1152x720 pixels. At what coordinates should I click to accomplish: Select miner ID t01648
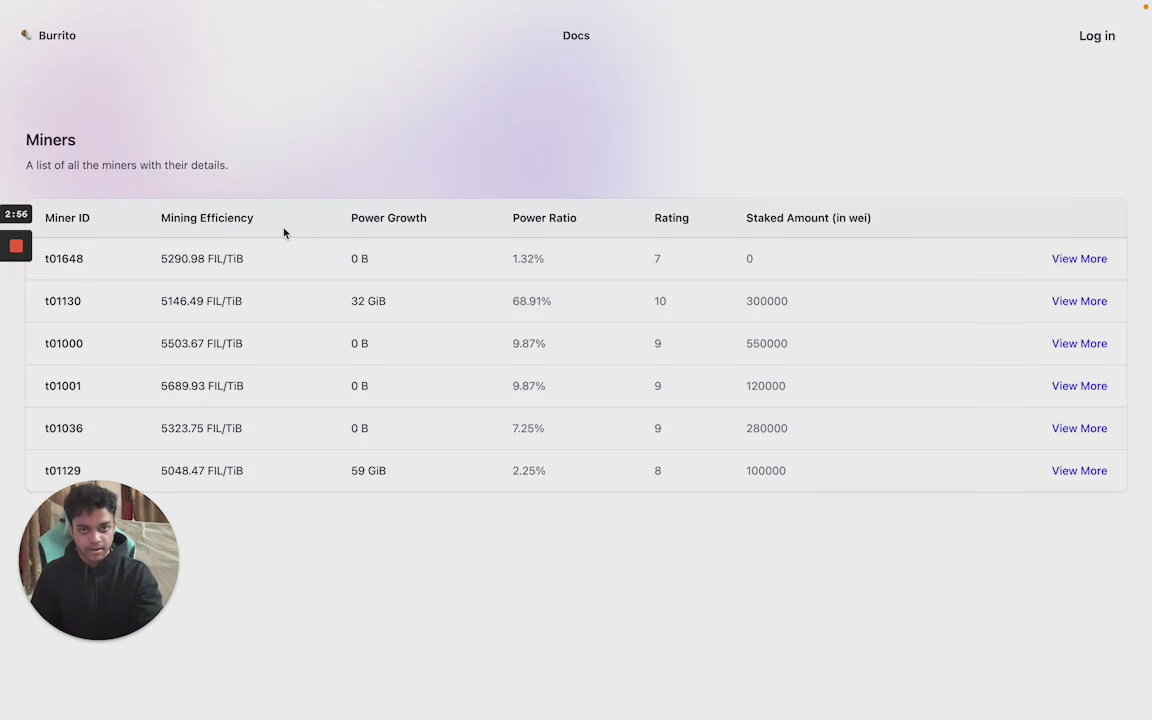[64, 259]
